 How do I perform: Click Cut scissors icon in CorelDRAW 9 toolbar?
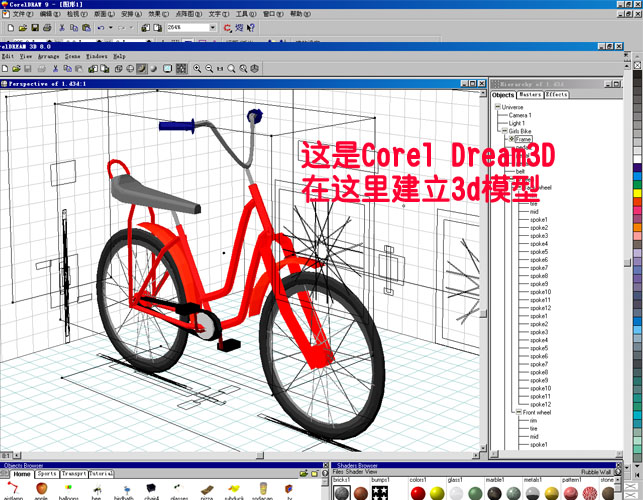pyautogui.click(x=62, y=28)
